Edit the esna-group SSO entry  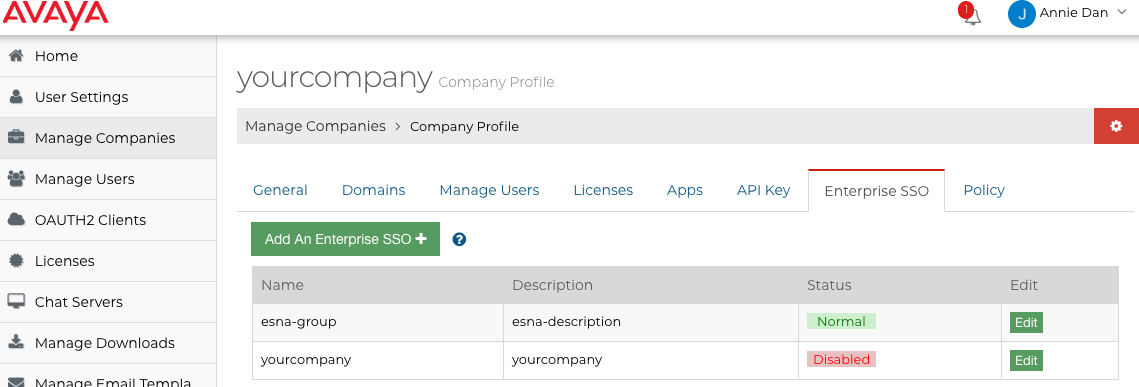pos(1026,322)
